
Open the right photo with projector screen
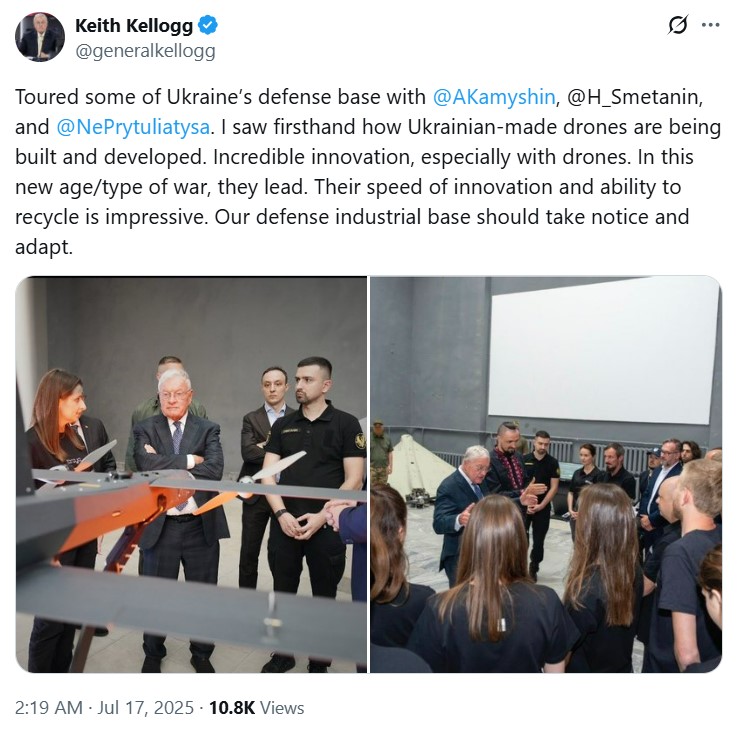pos(546,474)
